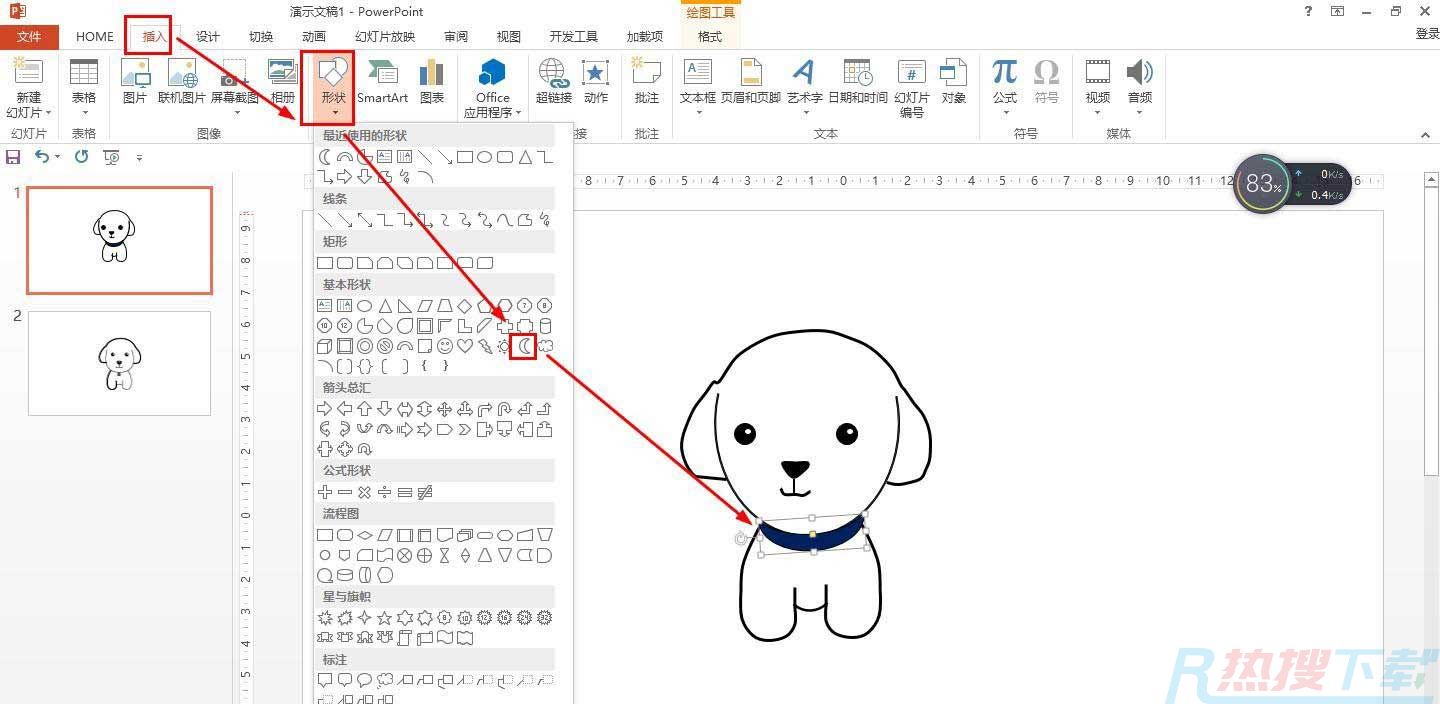The height and width of the screenshot is (704, 1440).
Task: Pick the Heart shape from the gallery
Action: coord(465,346)
